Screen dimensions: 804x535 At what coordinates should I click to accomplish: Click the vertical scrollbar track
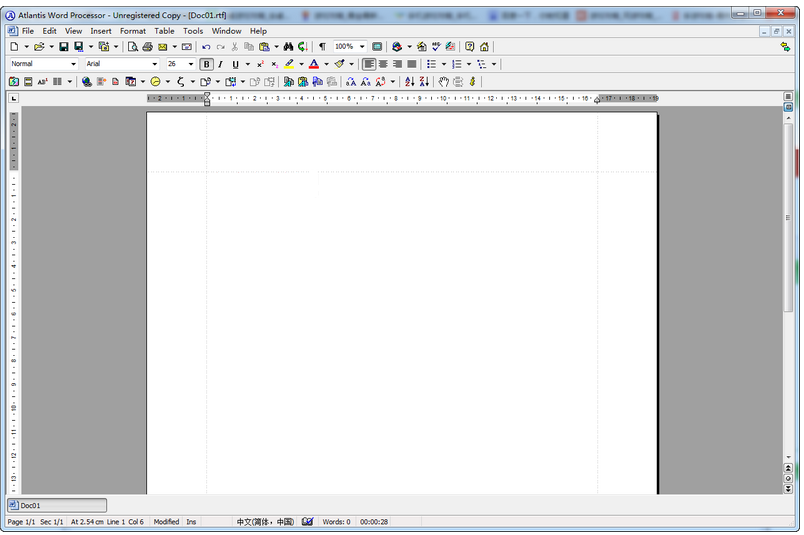[x=788, y=300]
